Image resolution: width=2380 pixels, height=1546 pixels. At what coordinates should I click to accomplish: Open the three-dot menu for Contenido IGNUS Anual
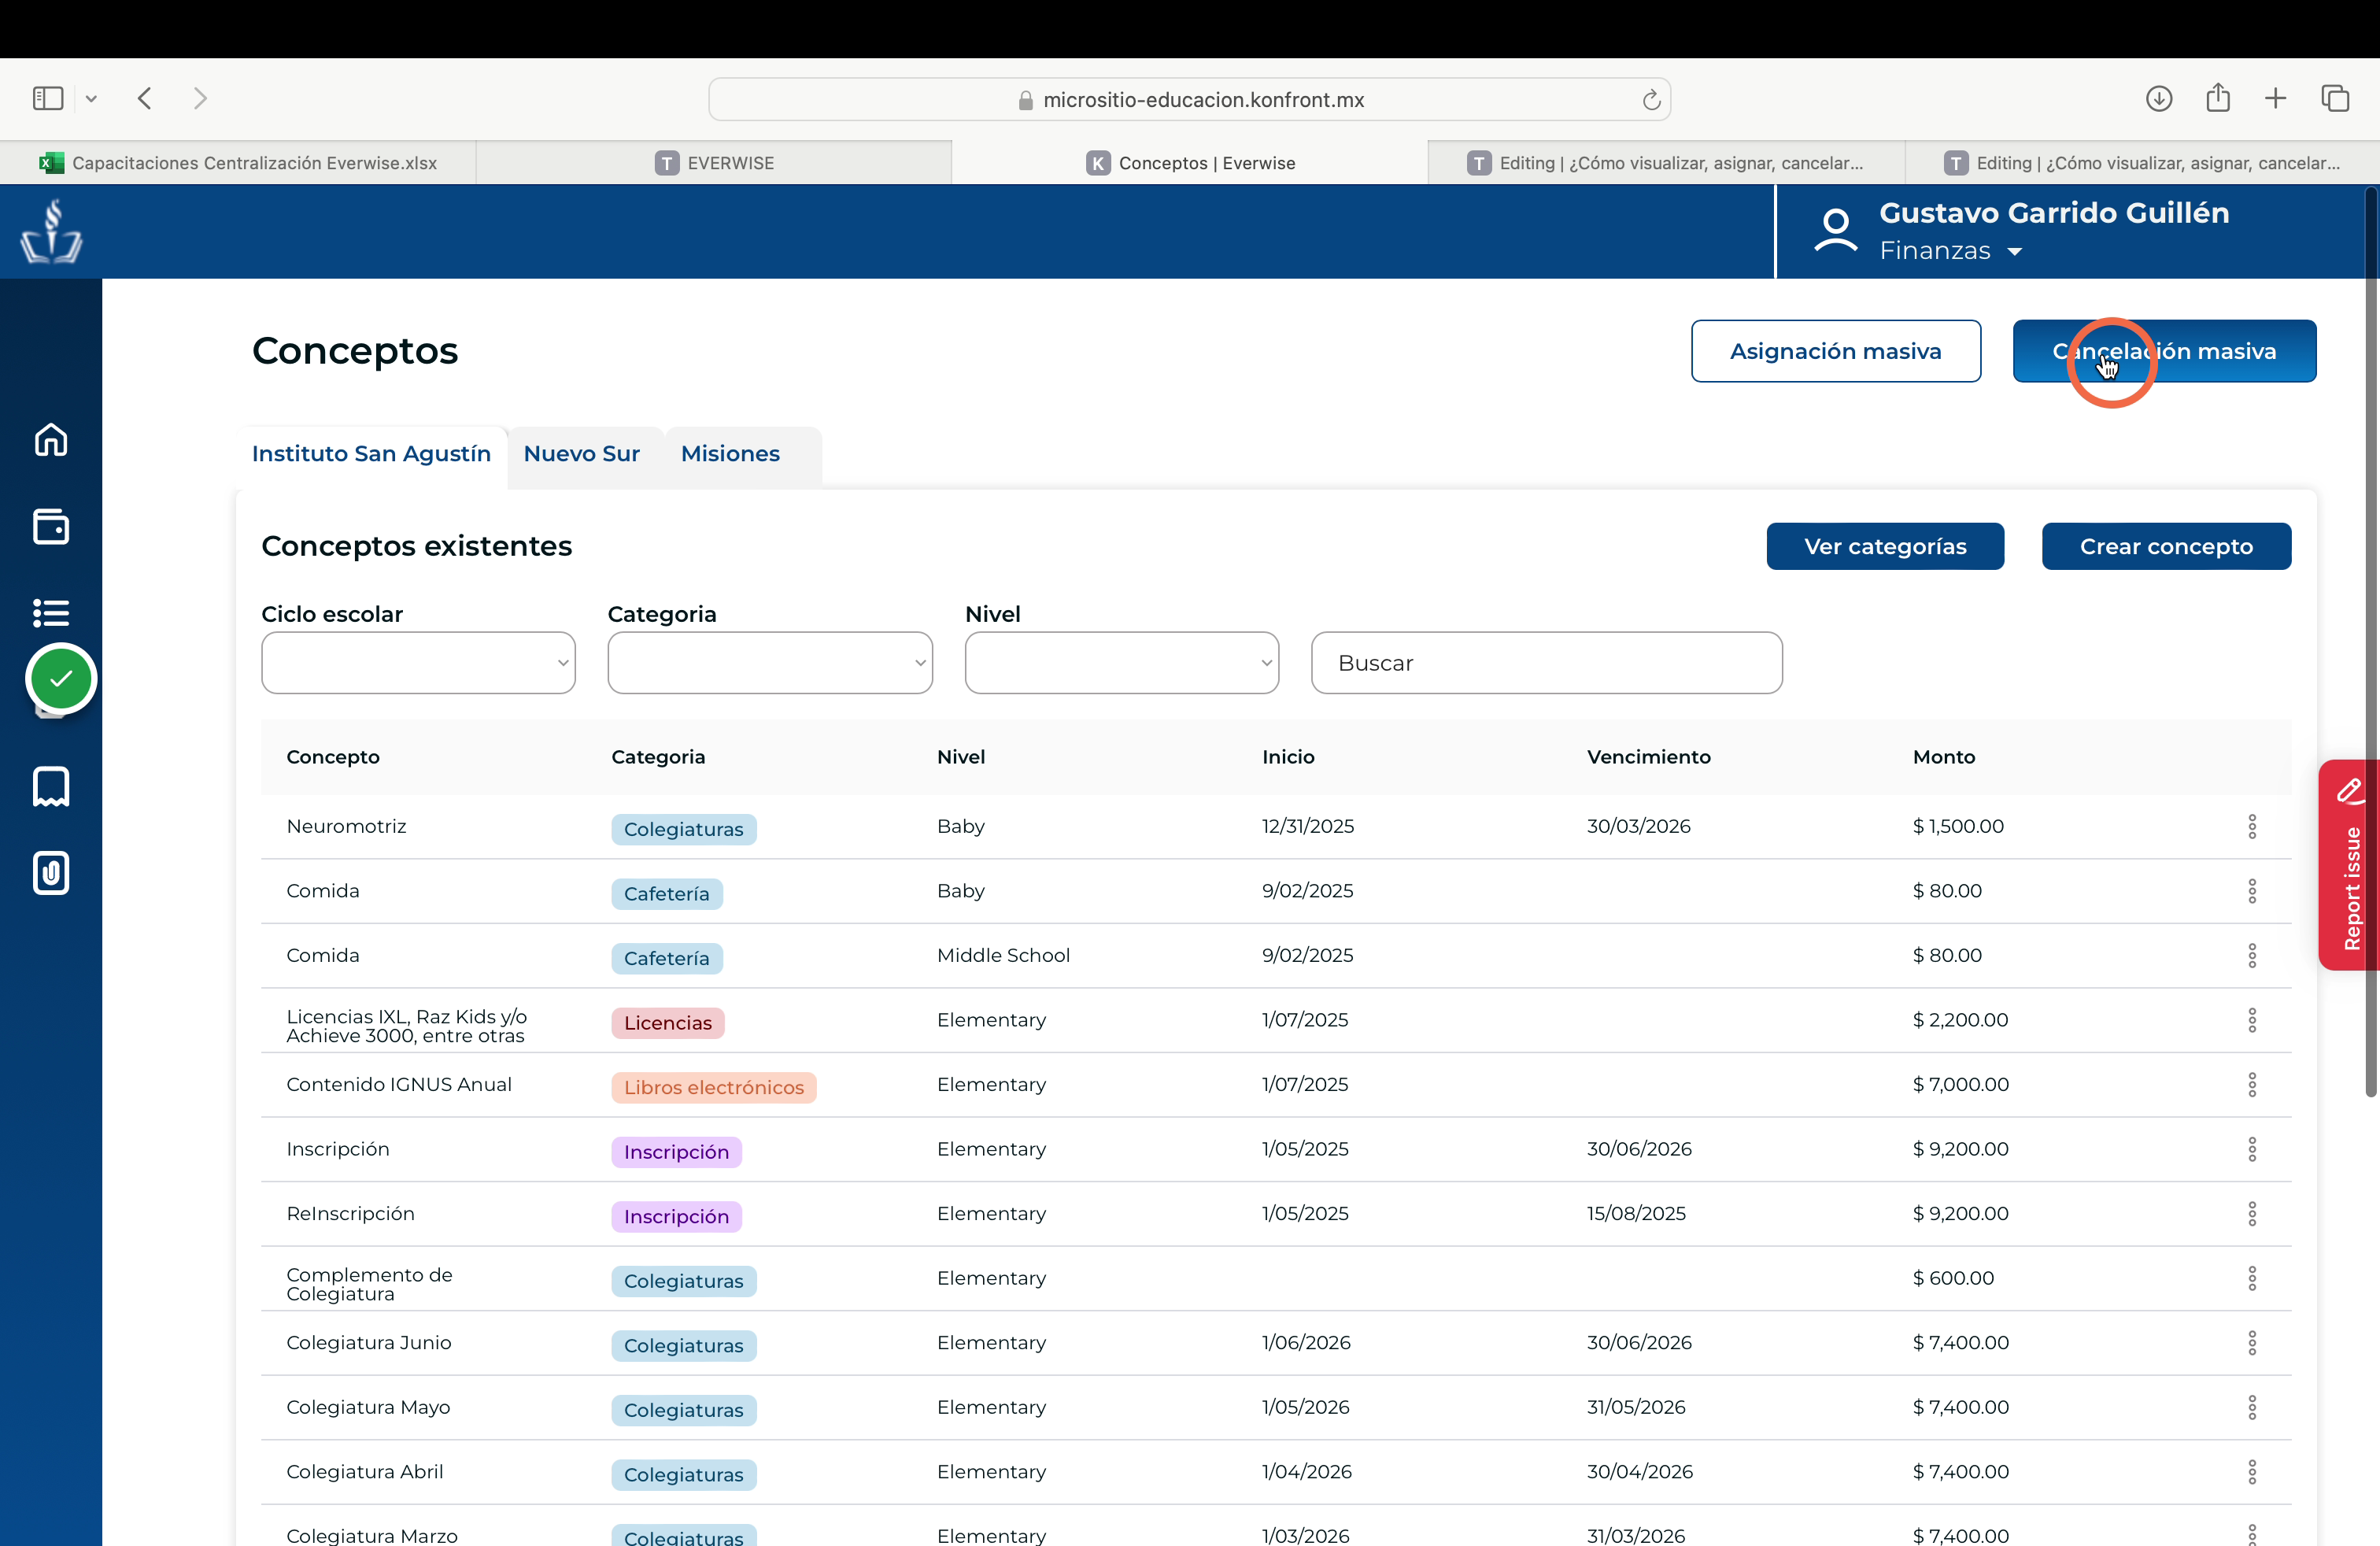click(2252, 1084)
